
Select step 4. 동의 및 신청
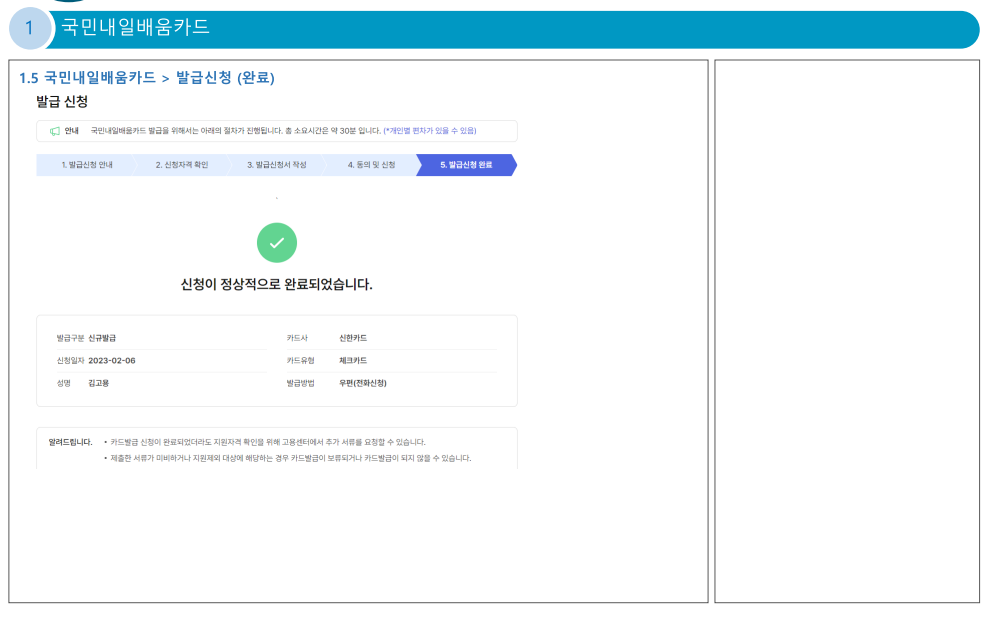371,165
